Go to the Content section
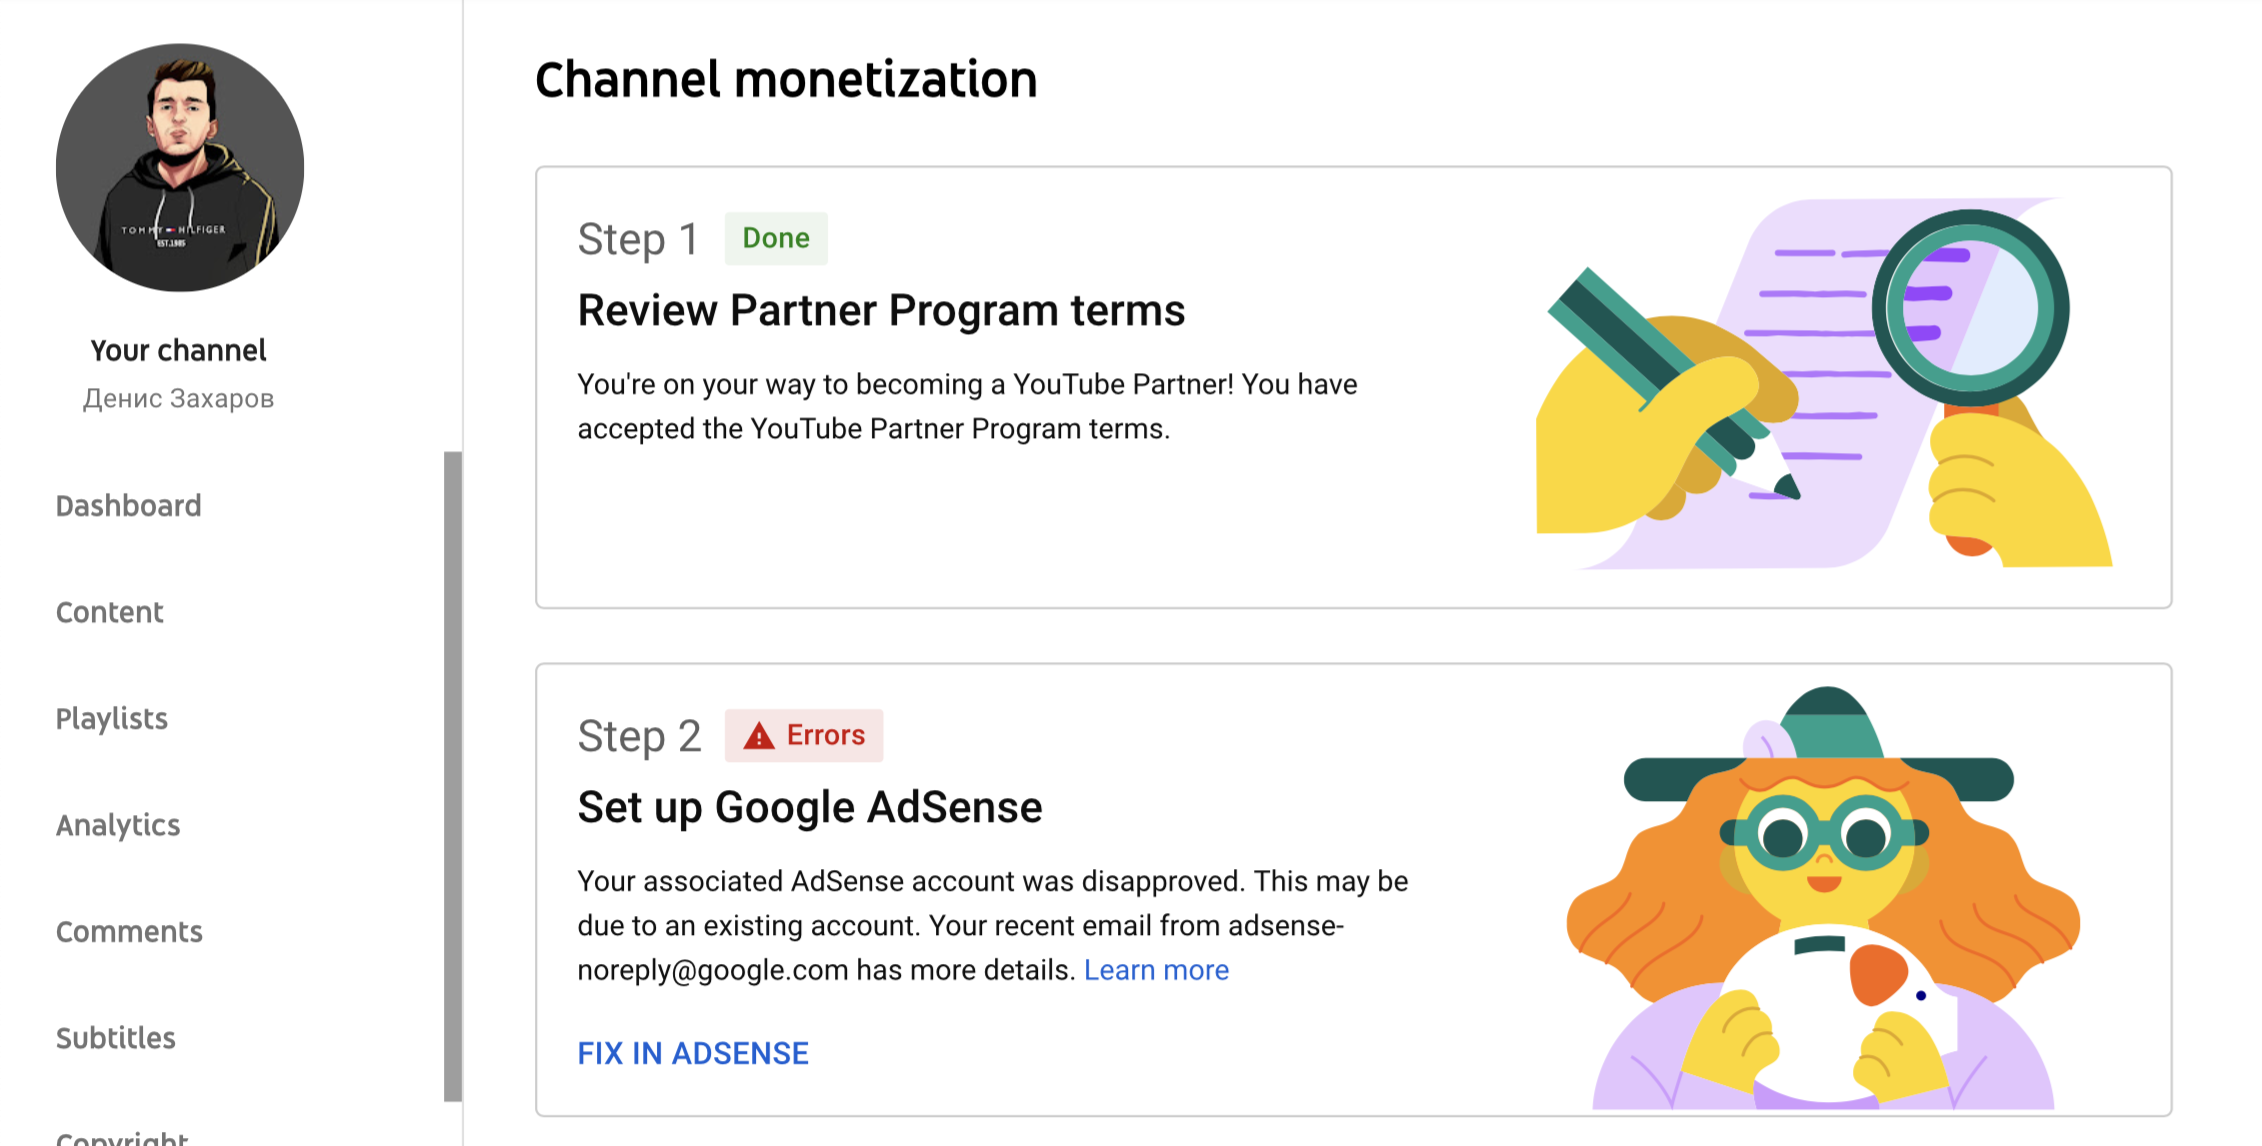Viewport: 2262px width, 1146px height. point(109,612)
